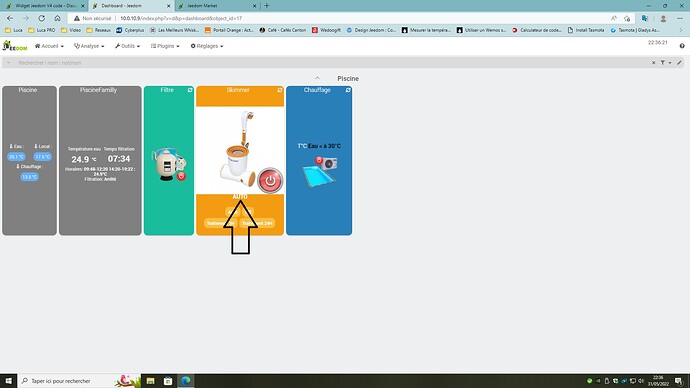690x388 pixels.
Task: Toggle the Skimmer red power button
Action: coord(270,180)
